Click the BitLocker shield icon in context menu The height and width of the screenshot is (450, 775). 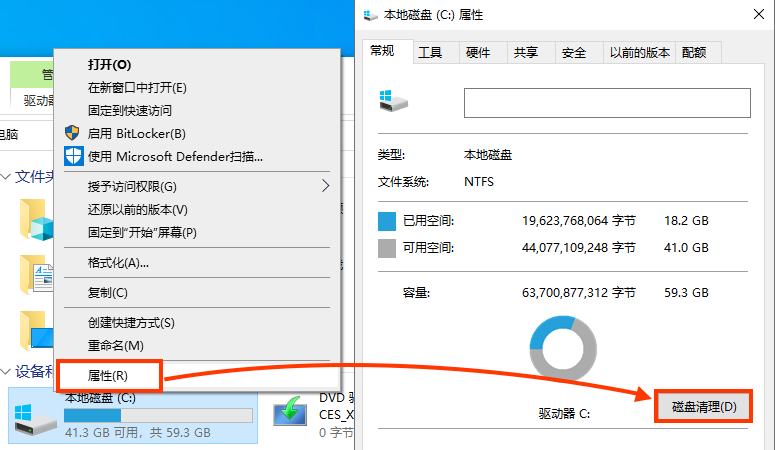[x=72, y=133]
